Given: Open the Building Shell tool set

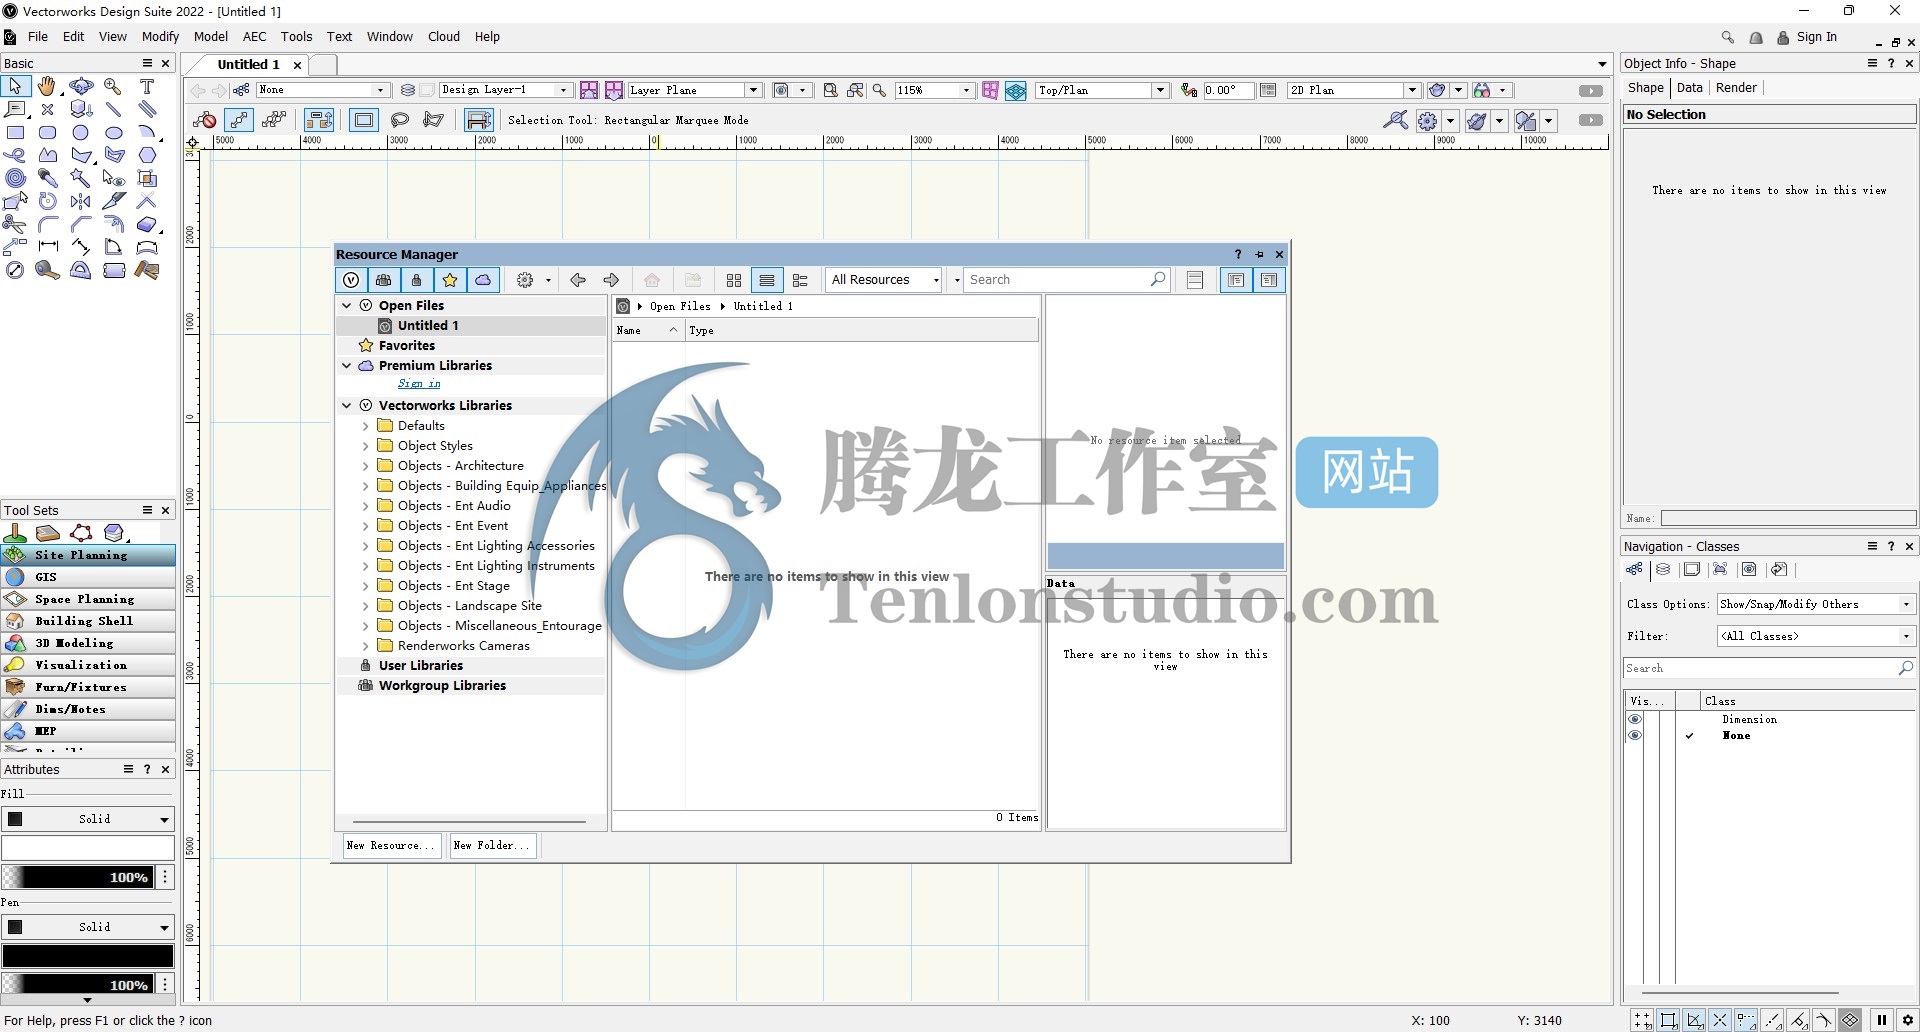Looking at the screenshot, I should pyautogui.click(x=88, y=621).
